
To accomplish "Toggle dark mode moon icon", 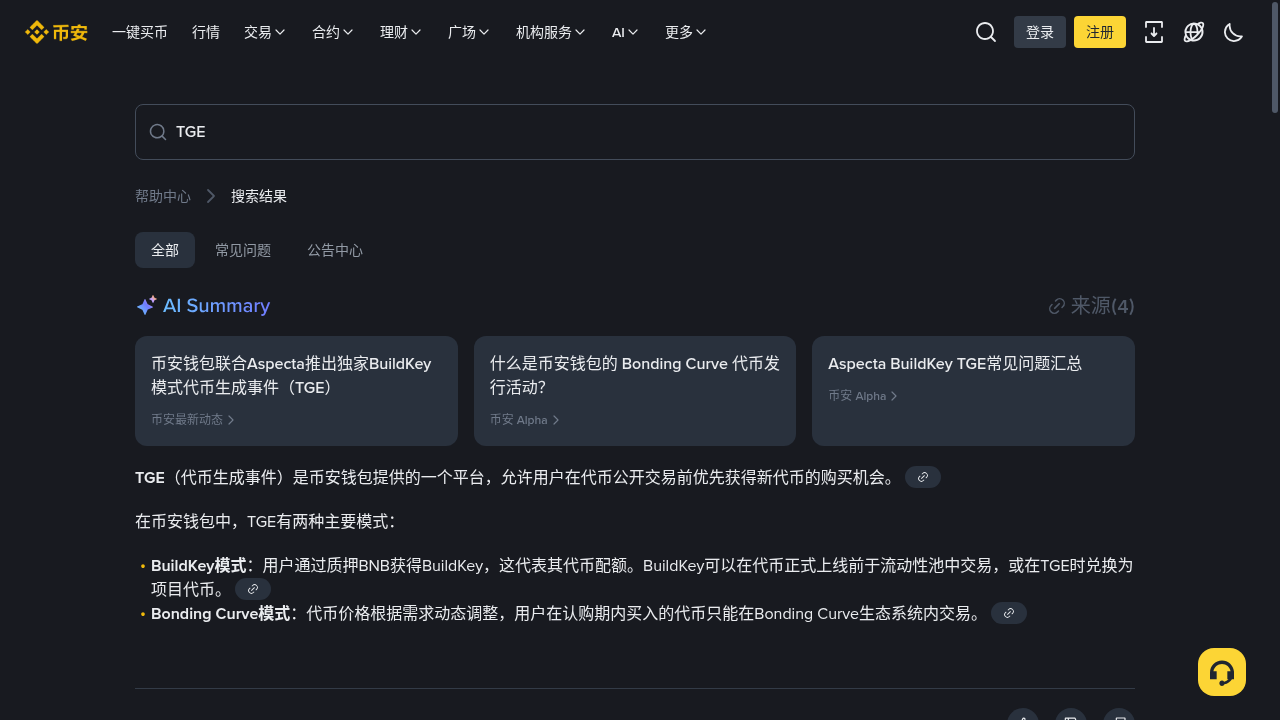I will tap(1234, 32).
